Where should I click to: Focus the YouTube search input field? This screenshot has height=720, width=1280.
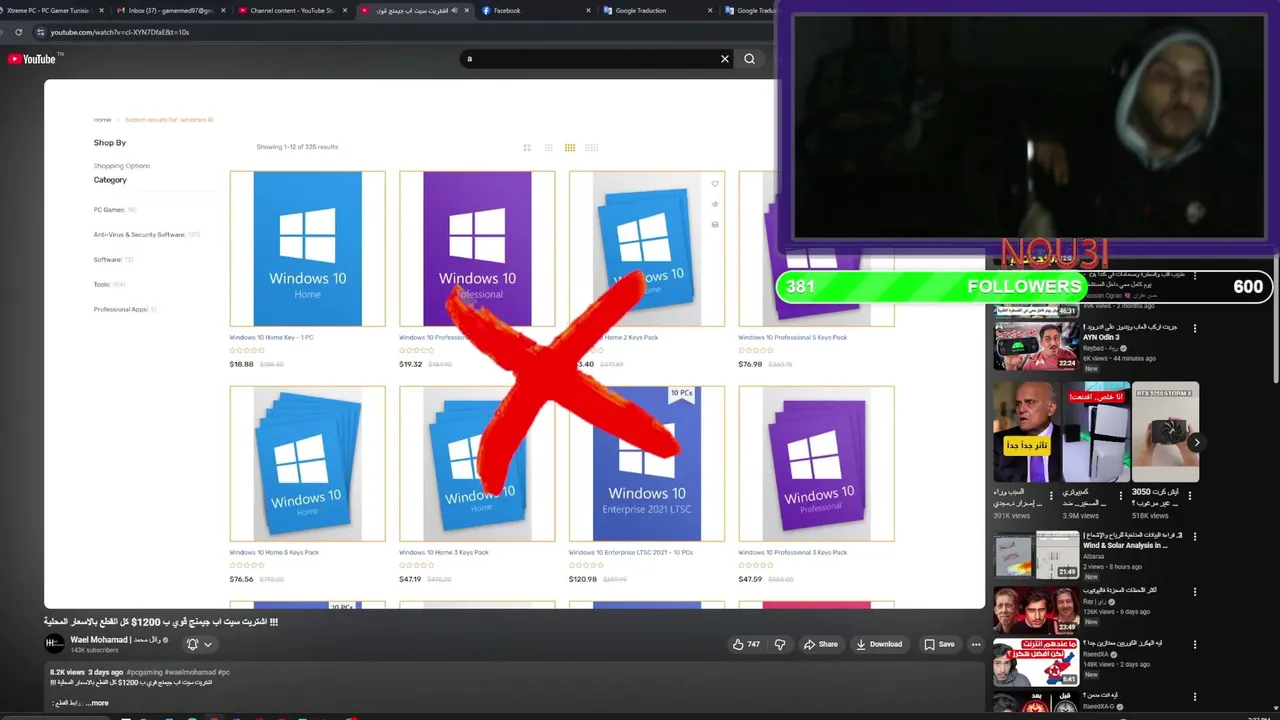click(x=590, y=59)
